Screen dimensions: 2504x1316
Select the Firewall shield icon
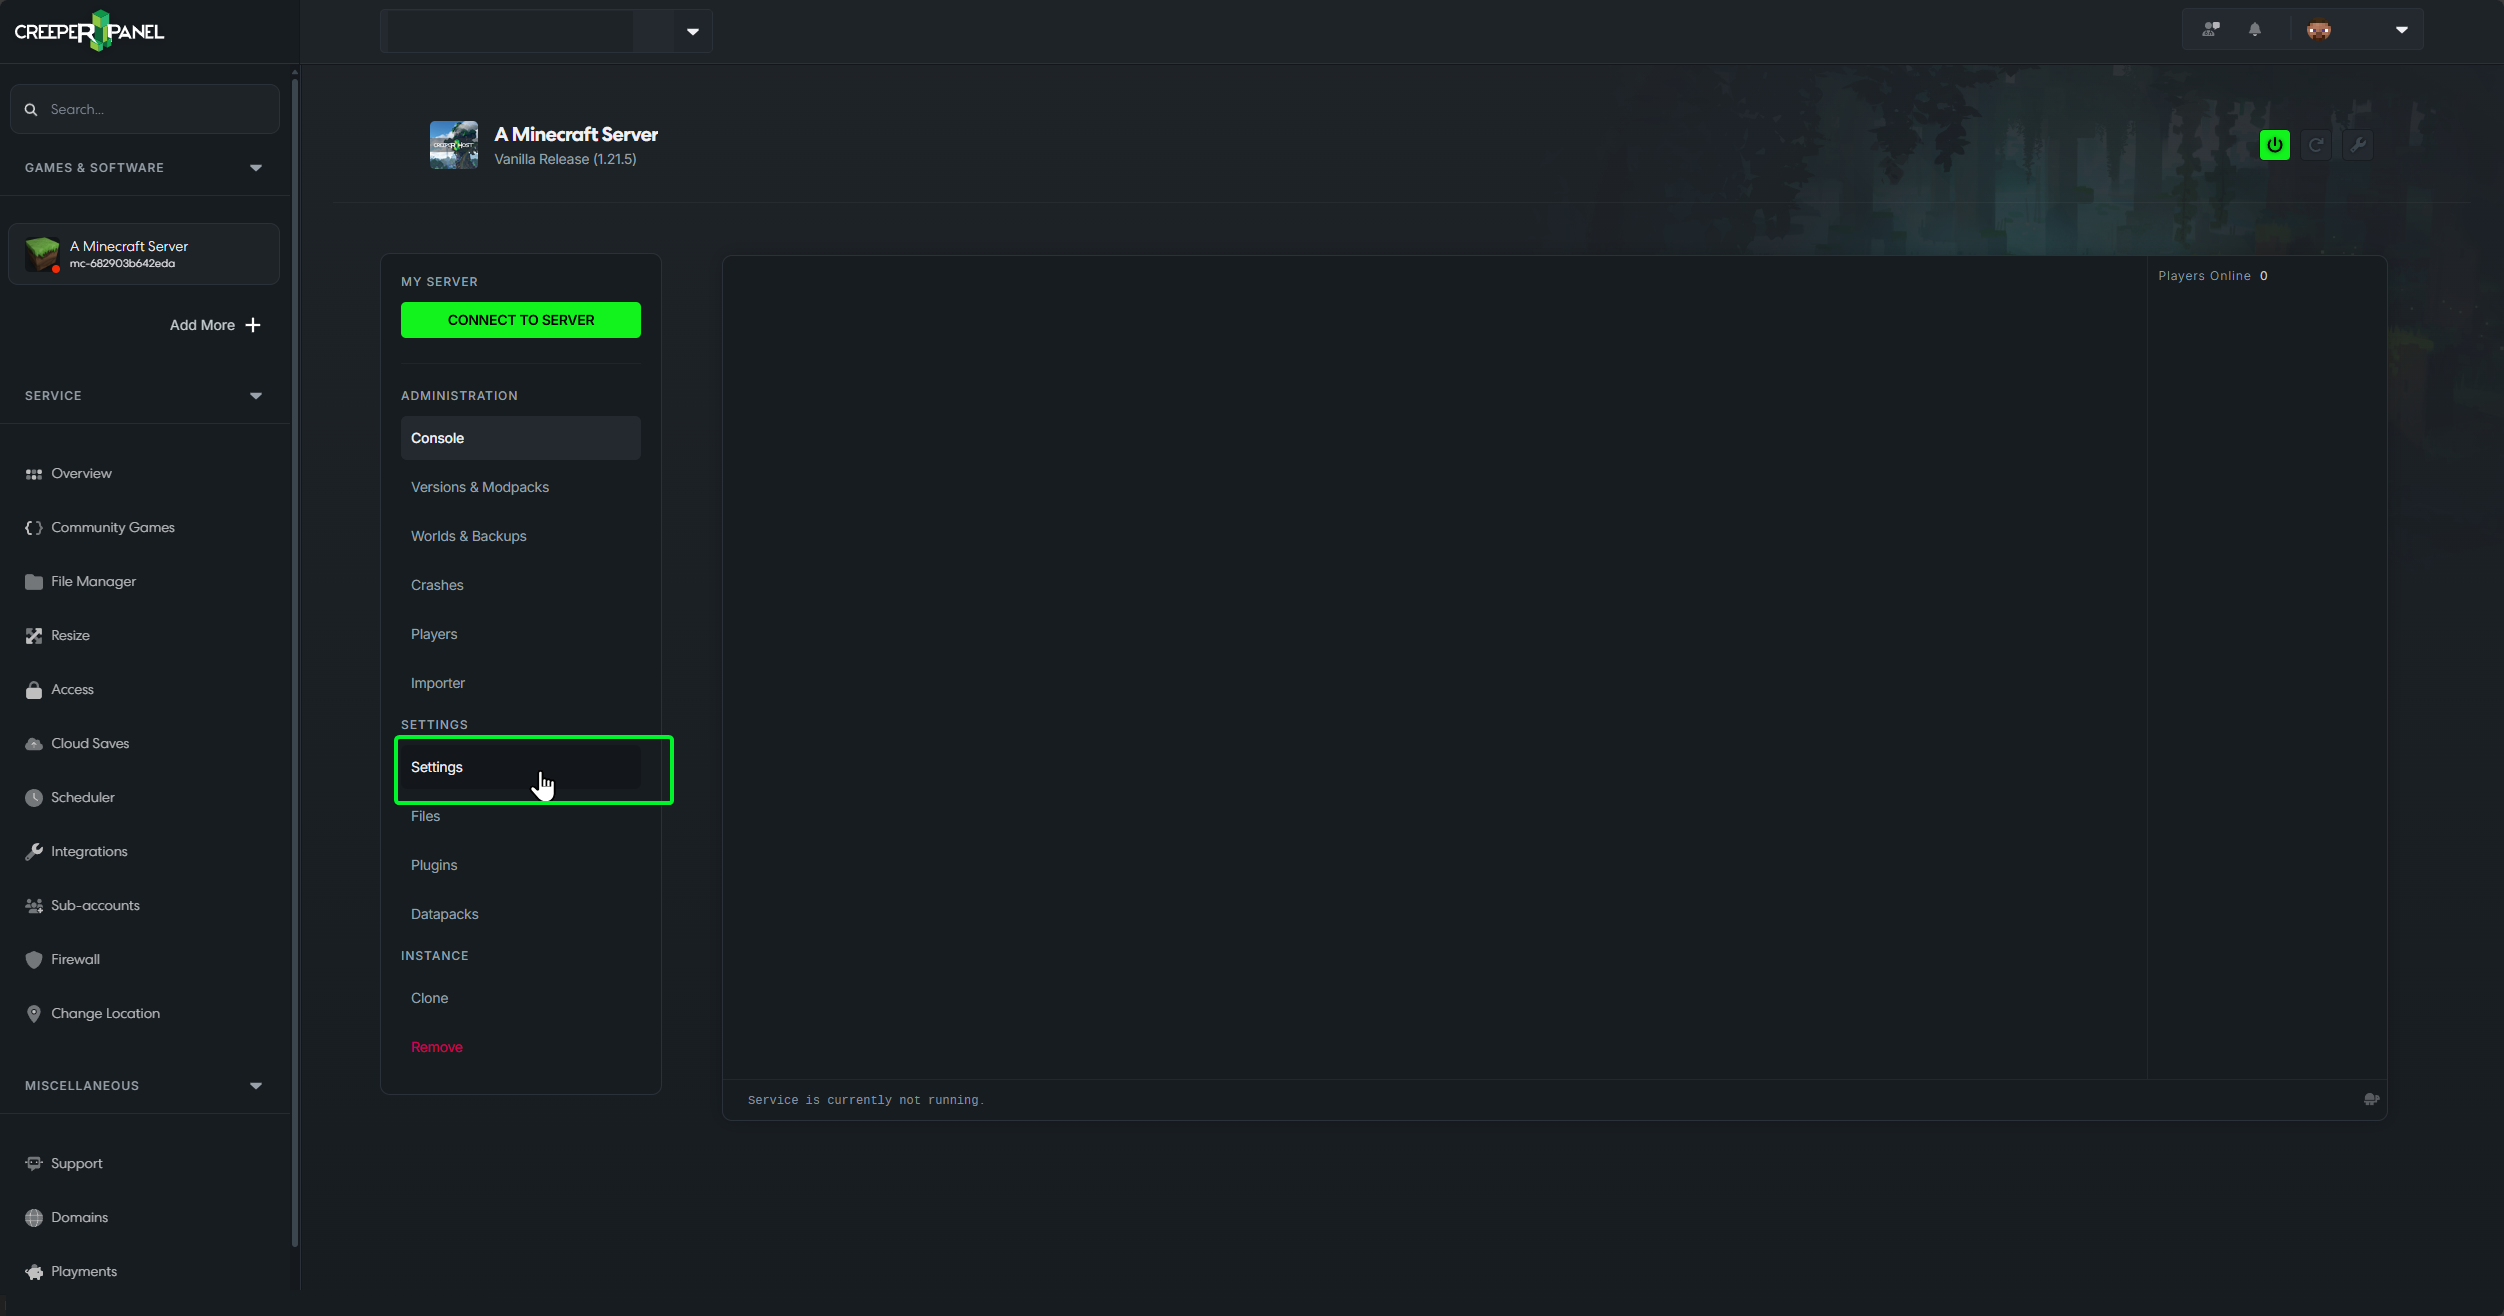coord(33,959)
